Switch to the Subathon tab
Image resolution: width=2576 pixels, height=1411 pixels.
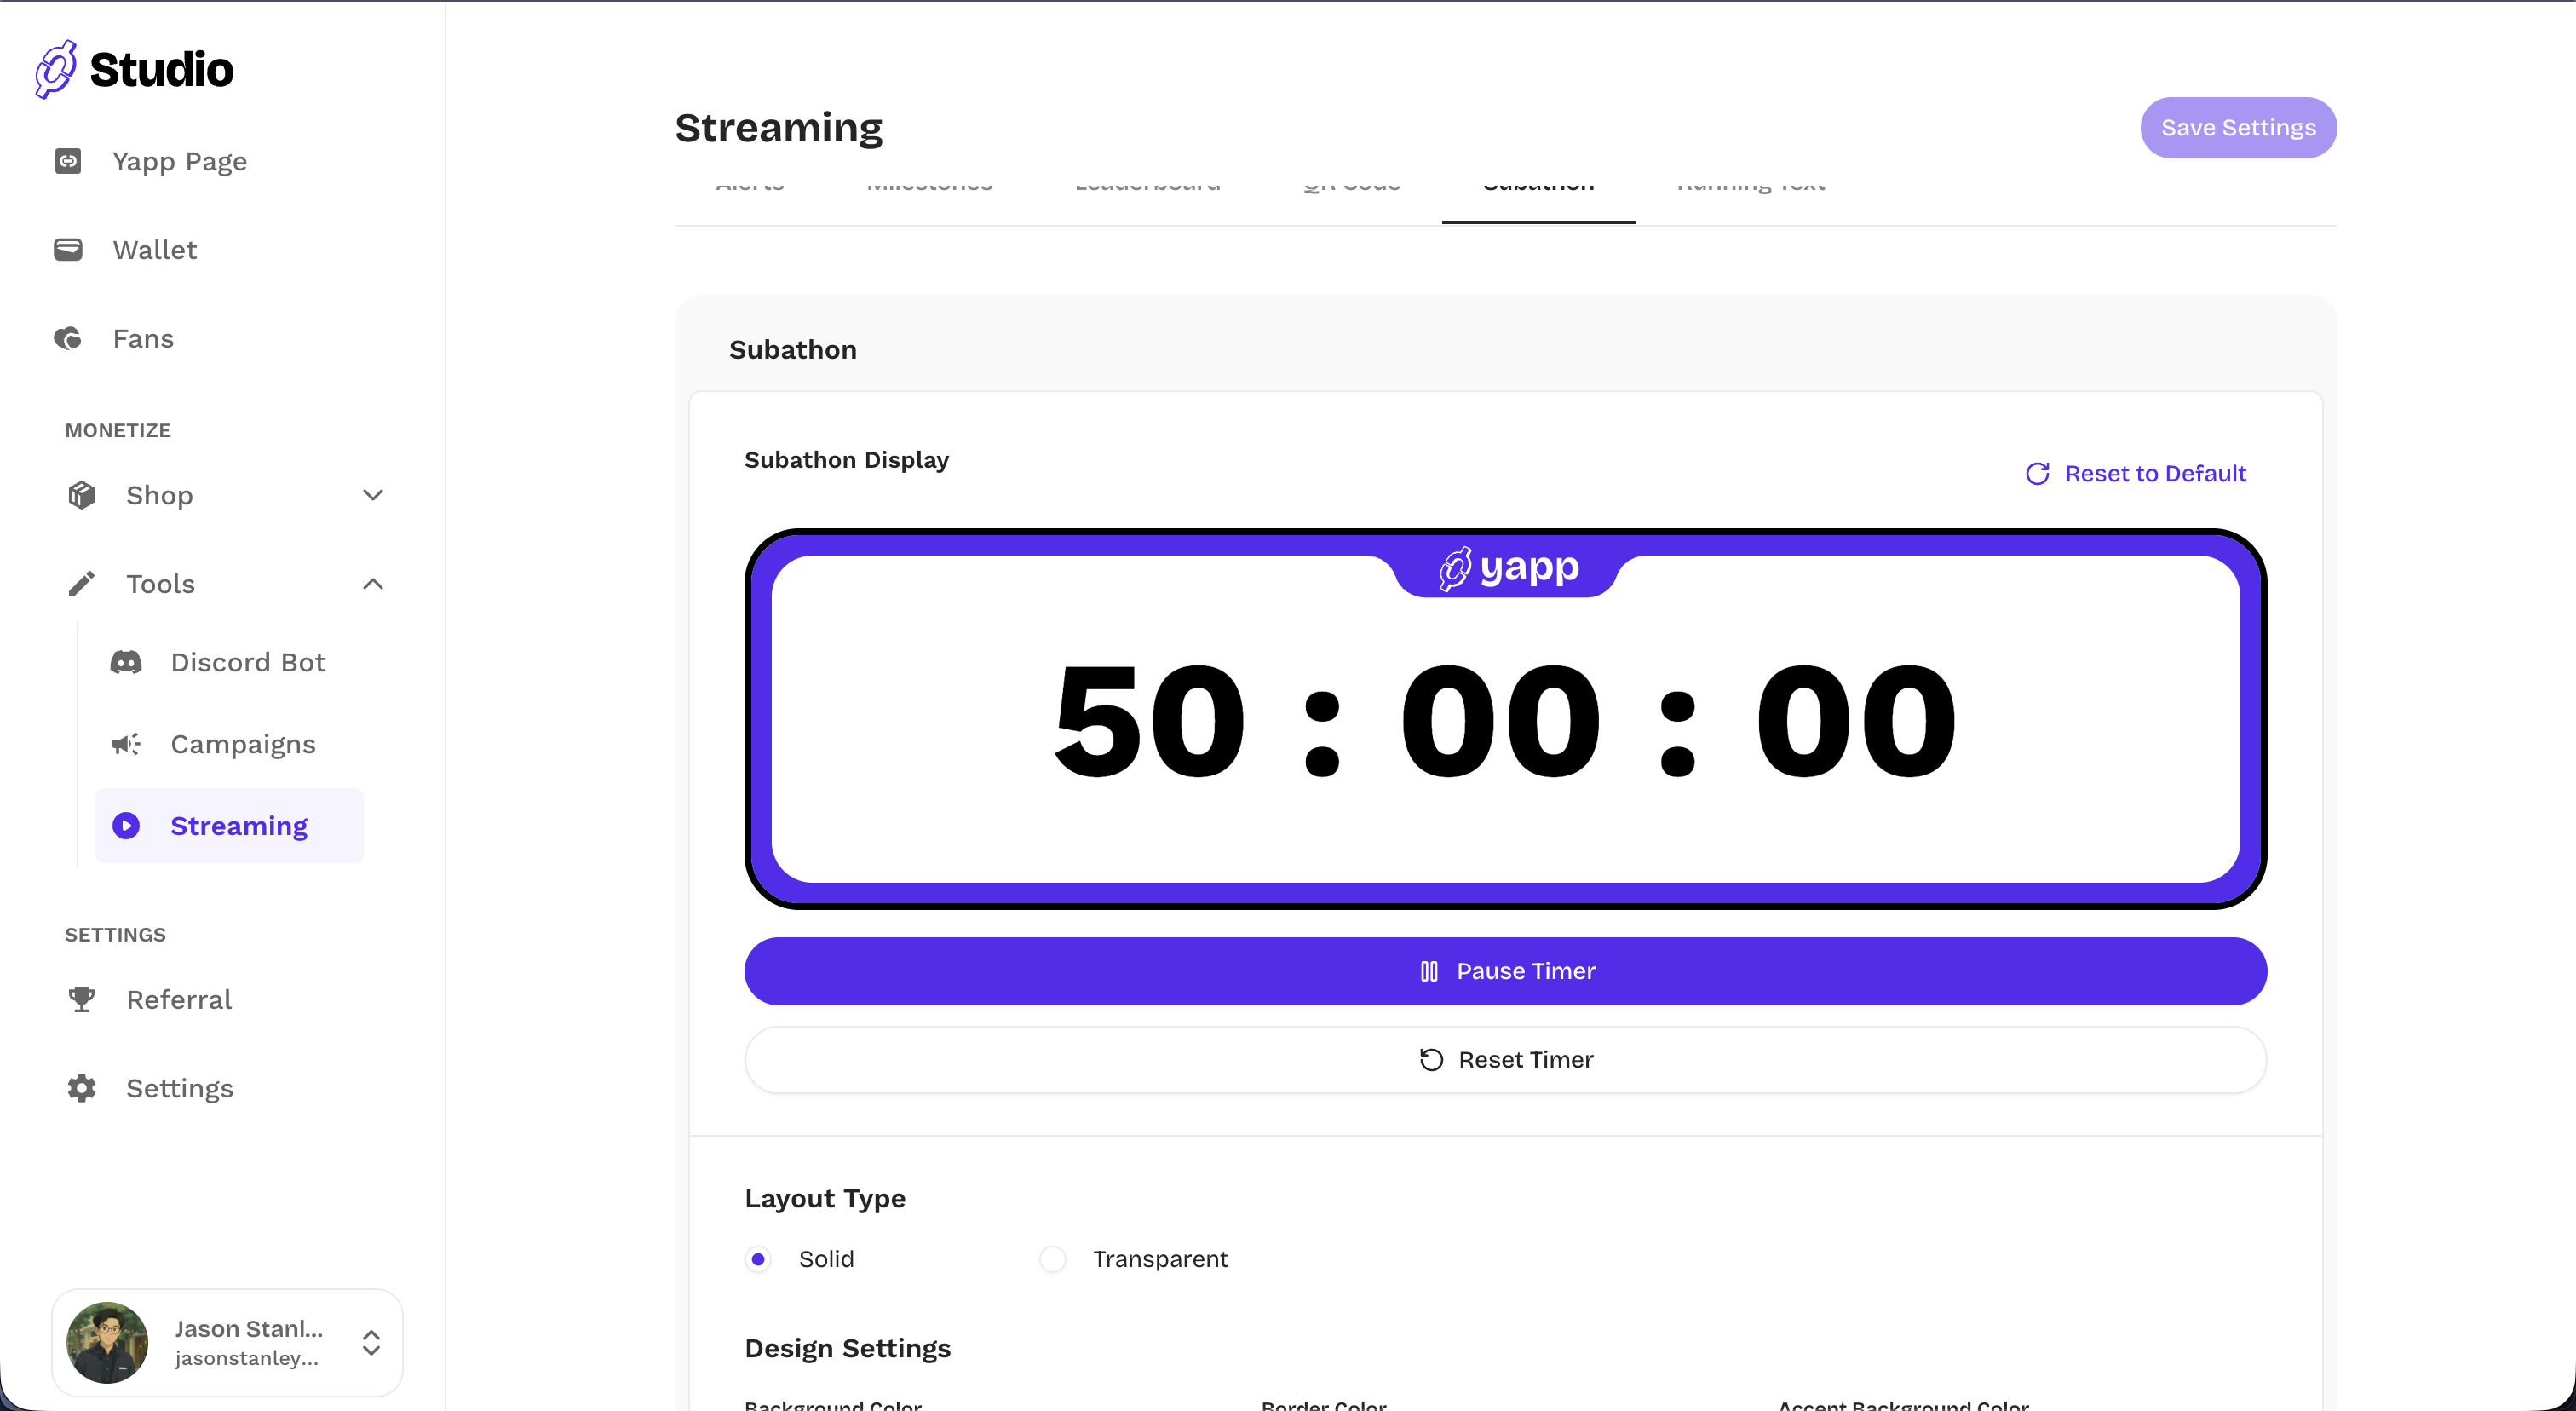[x=1537, y=187]
